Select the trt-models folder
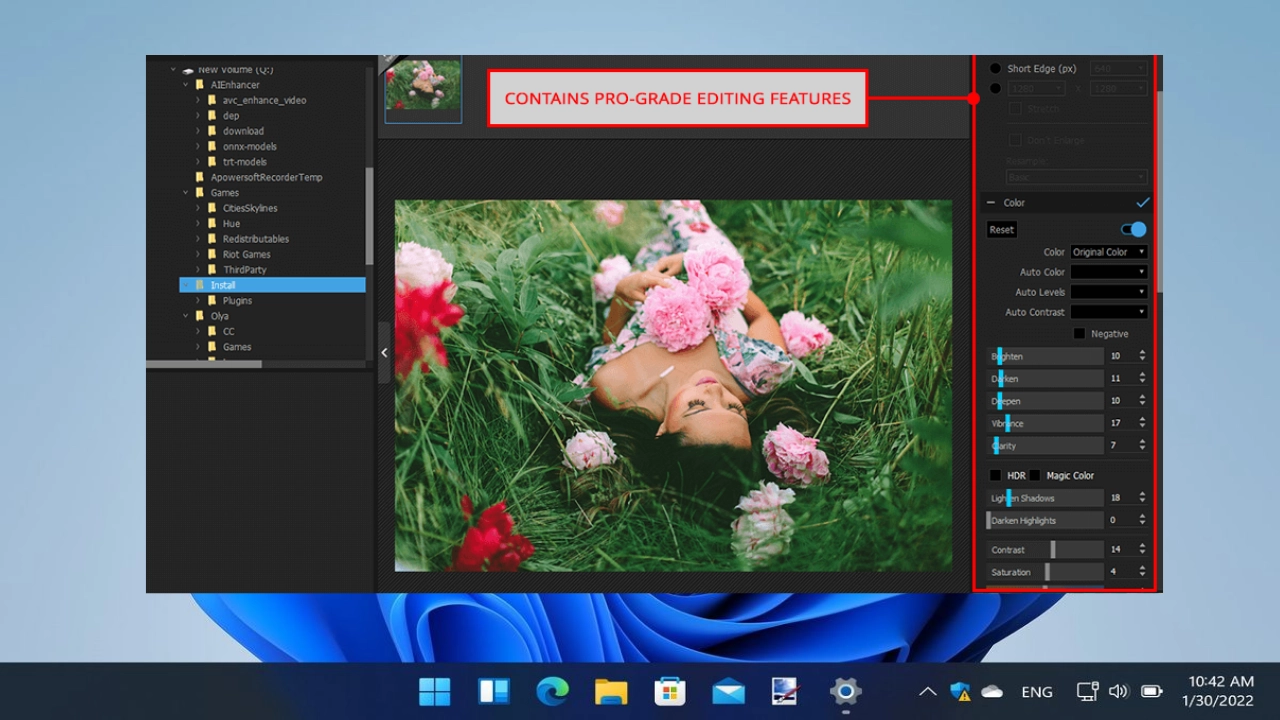 point(245,162)
